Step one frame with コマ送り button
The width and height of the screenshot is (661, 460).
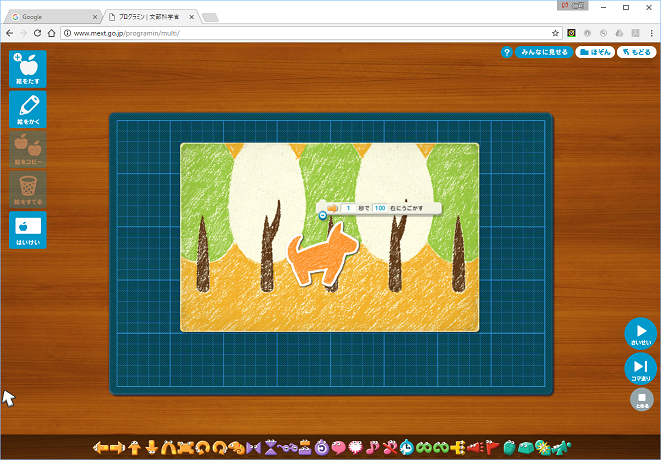640,369
